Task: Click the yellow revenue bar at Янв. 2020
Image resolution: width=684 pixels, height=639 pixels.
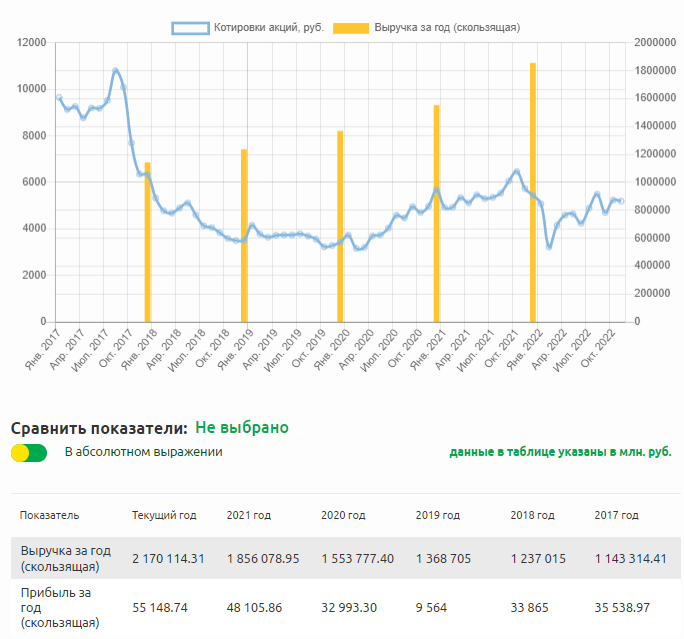Action: pos(340,228)
